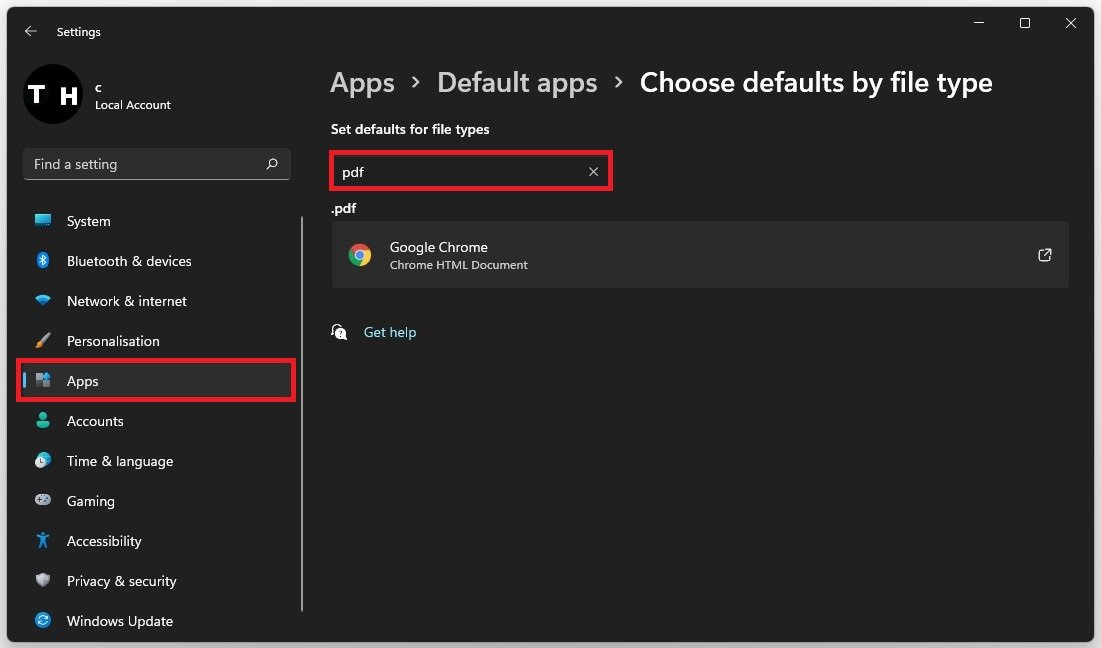The image size is (1101, 648).
Task: Navigate to Apps breadcrumb
Action: click(362, 83)
